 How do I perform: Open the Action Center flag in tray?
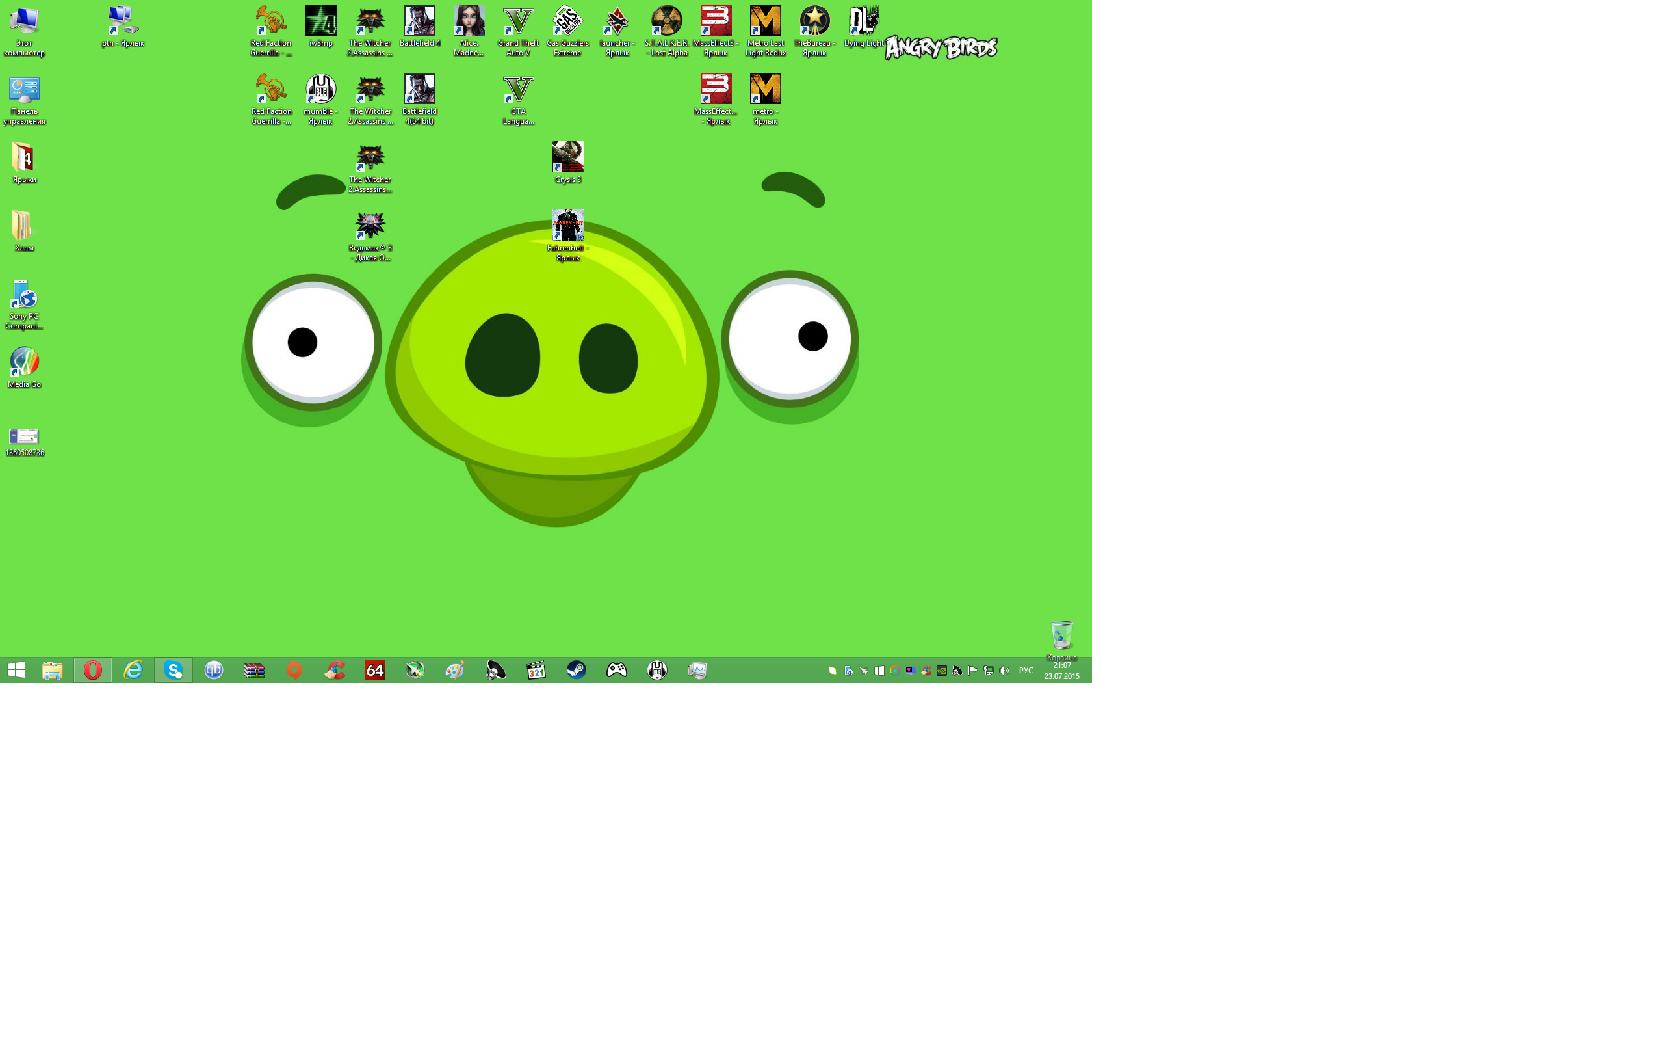pyautogui.click(x=972, y=671)
